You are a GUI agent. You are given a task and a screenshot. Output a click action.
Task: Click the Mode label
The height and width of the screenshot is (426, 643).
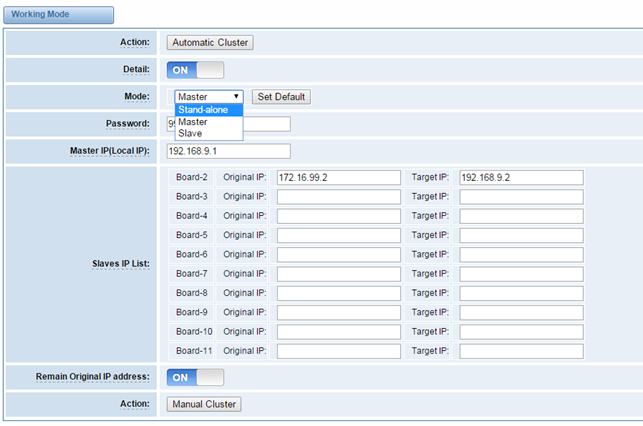click(x=137, y=96)
